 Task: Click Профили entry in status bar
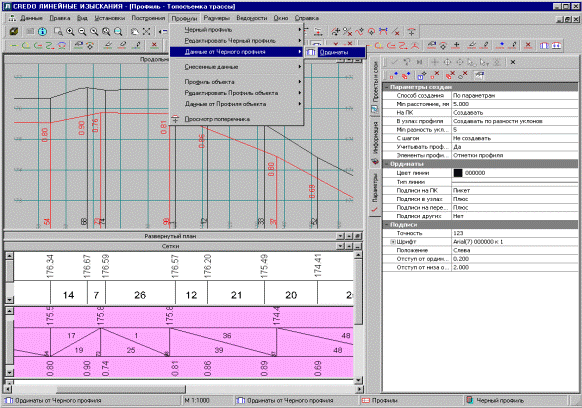(385, 401)
